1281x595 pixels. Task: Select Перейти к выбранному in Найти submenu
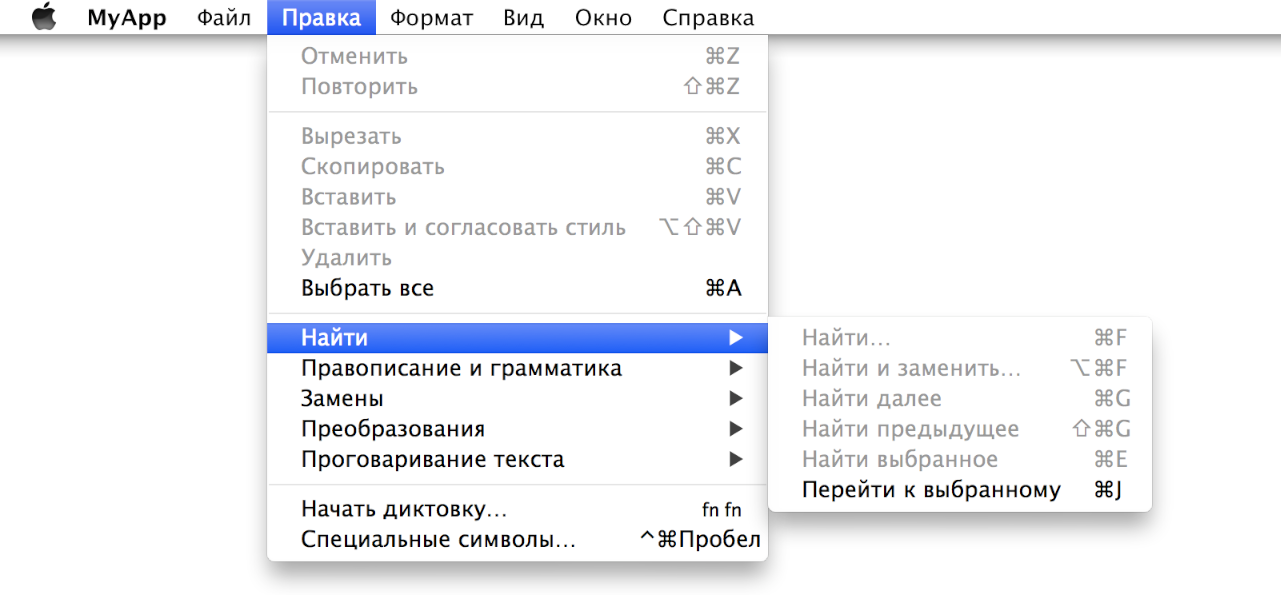[931, 489]
